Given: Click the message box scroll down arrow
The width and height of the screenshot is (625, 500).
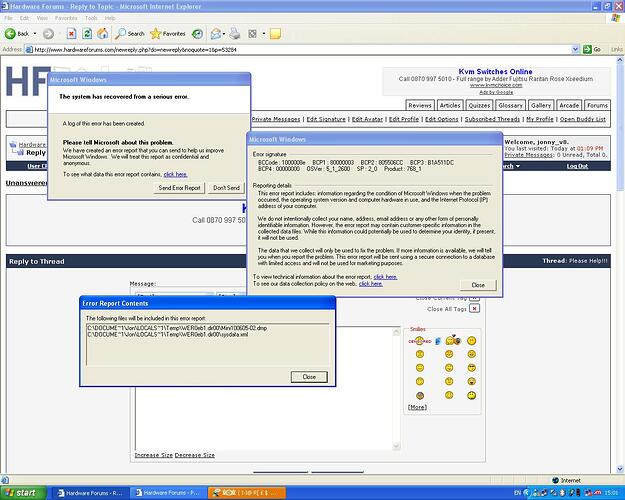Looking at the screenshot, I should 396,446.
